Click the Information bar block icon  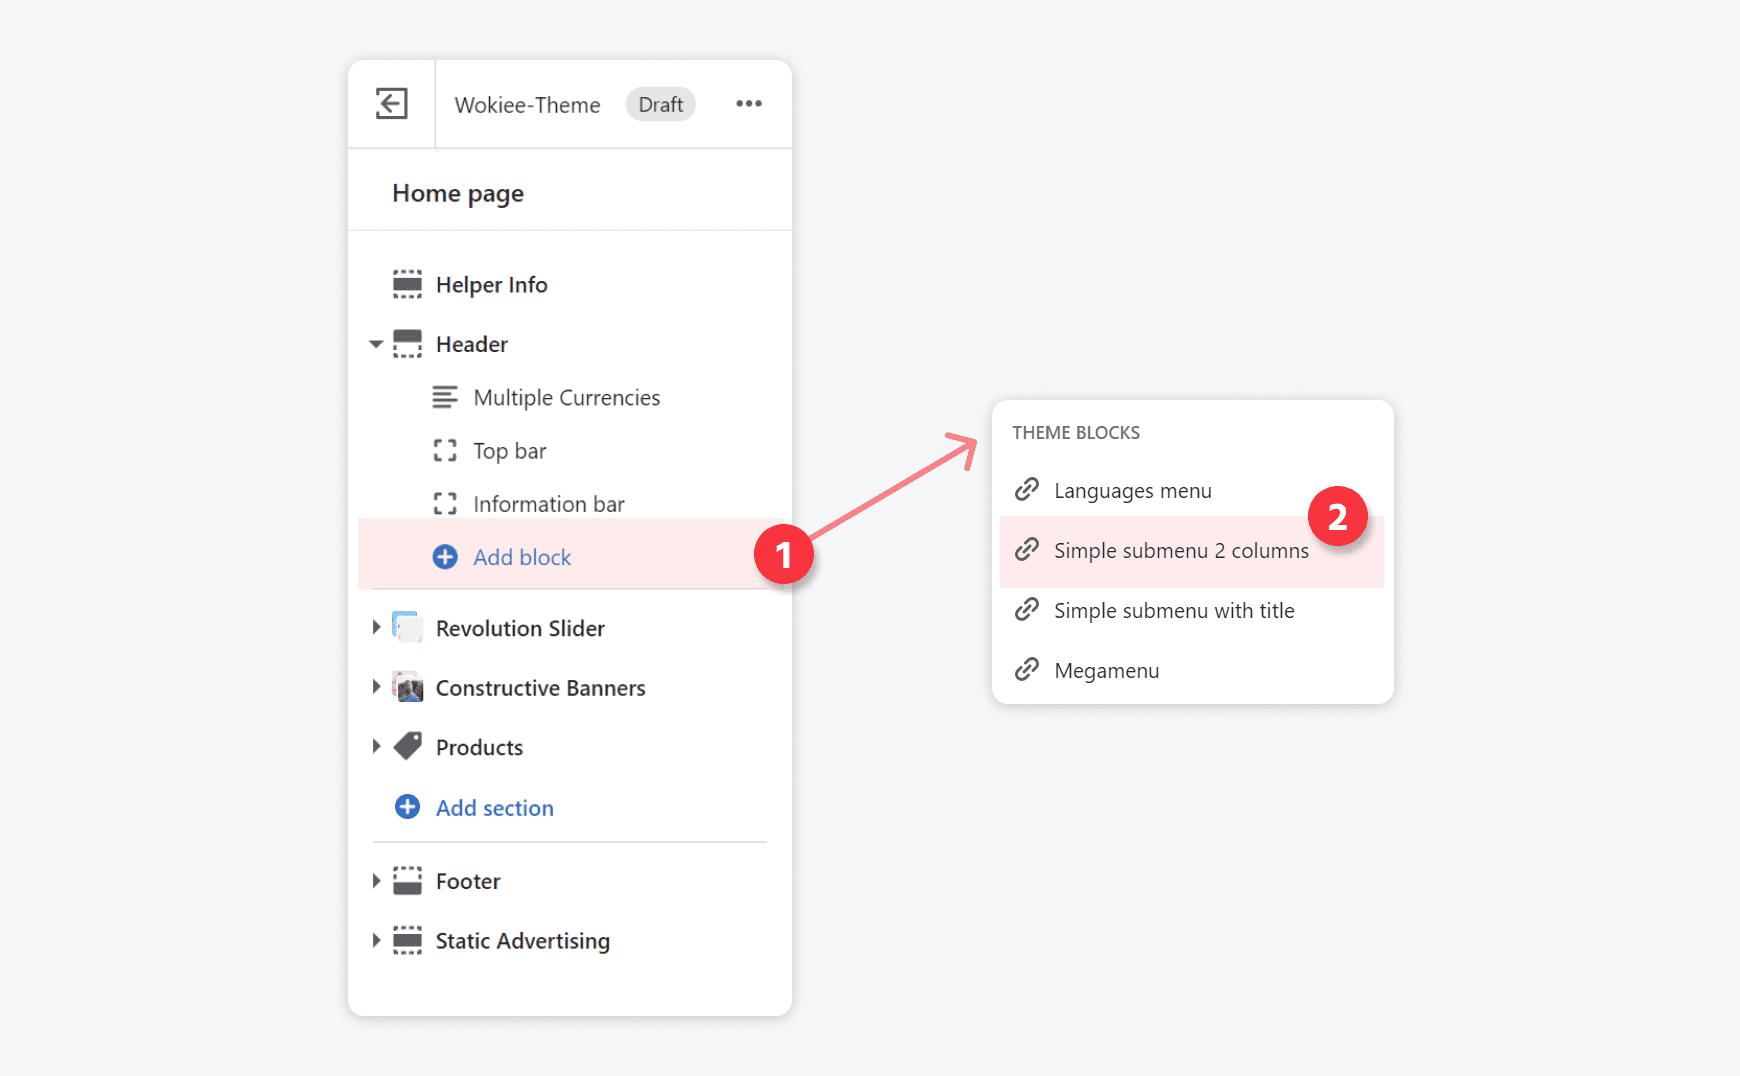445,503
